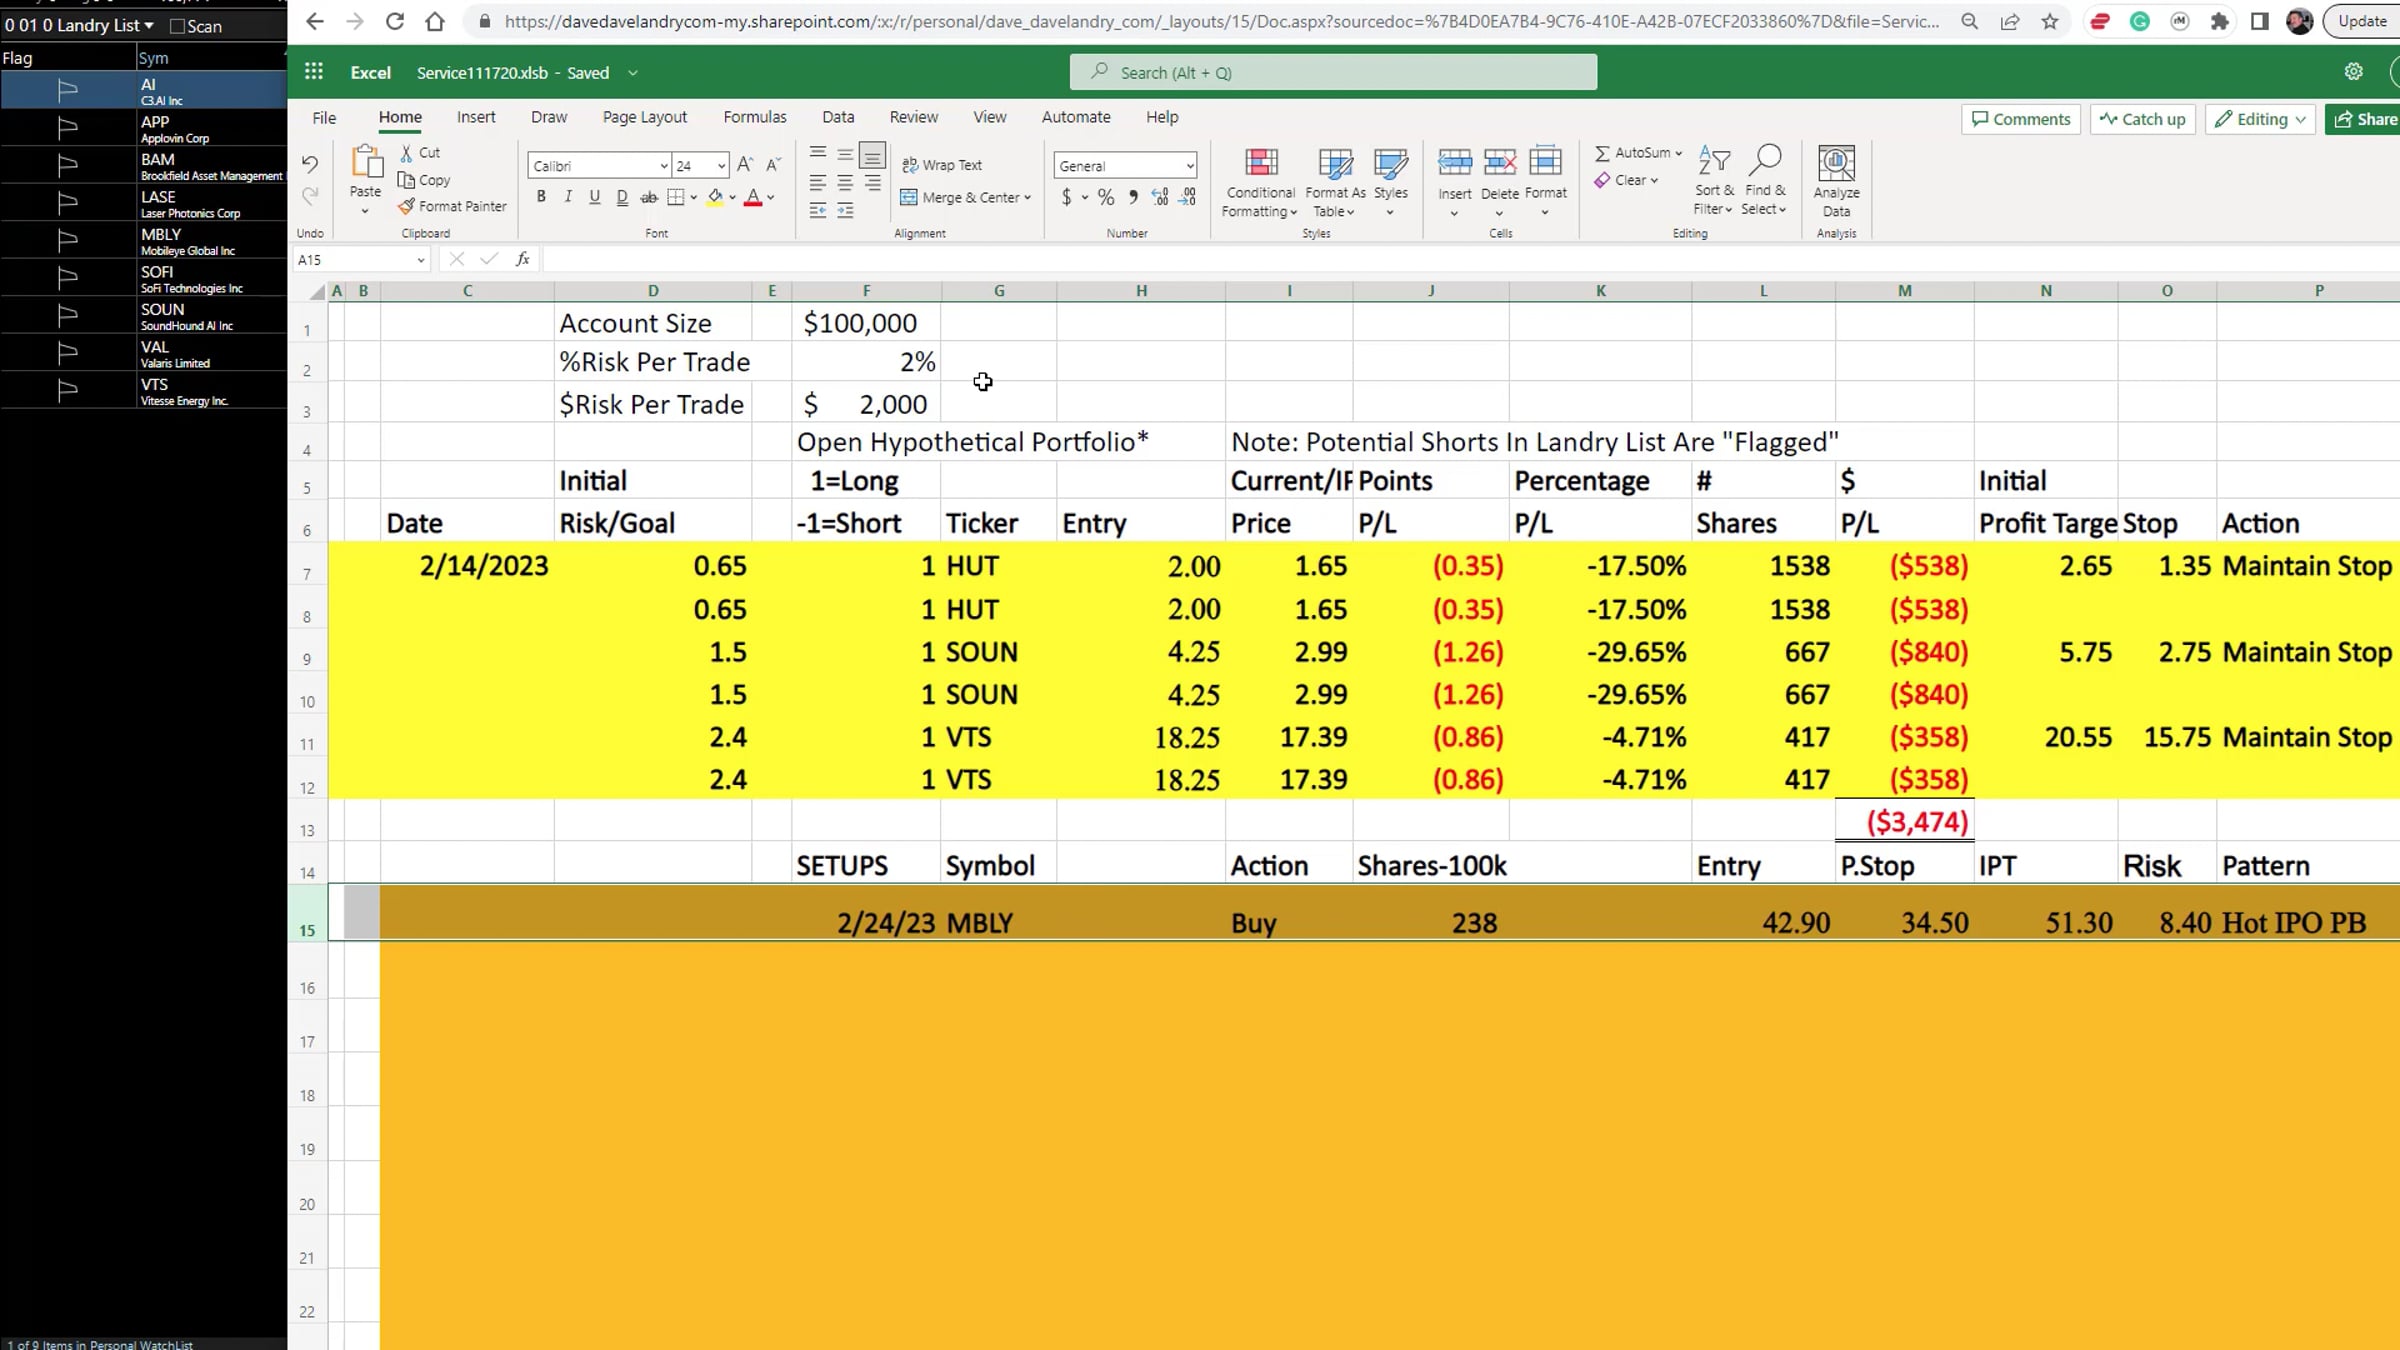This screenshot has width=2400, height=1350.
Task: Select the whole sheet via corner triangle
Action: click(317, 291)
